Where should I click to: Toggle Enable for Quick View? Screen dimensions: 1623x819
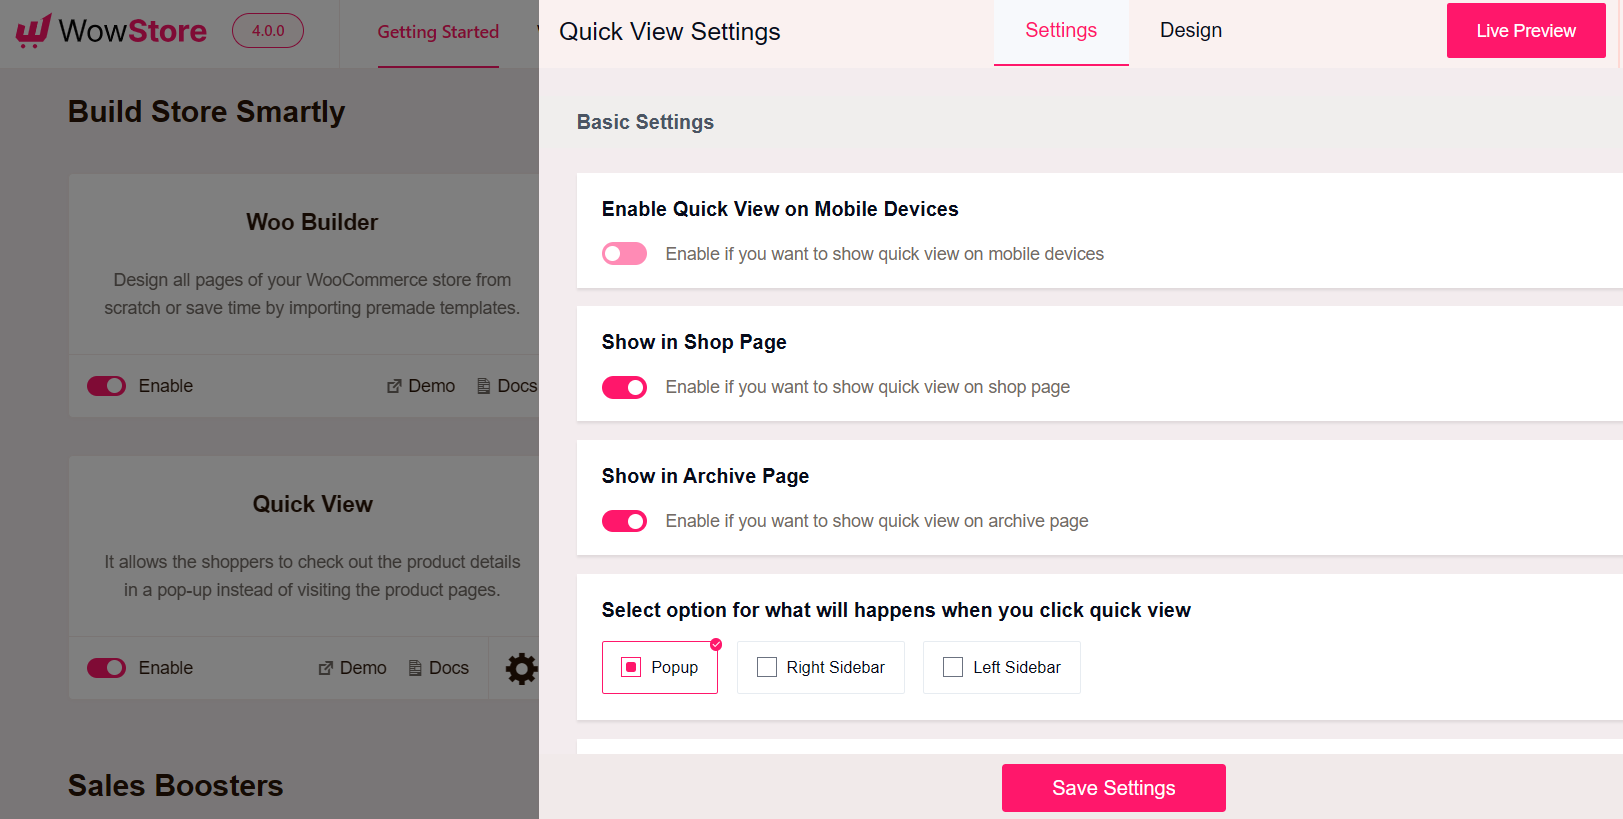click(106, 668)
